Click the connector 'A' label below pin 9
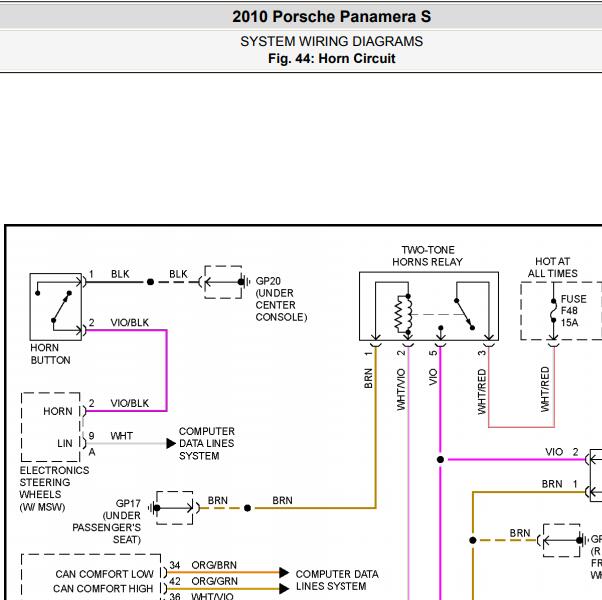Image resolution: width=602 pixels, height=600 pixels. (x=92, y=452)
